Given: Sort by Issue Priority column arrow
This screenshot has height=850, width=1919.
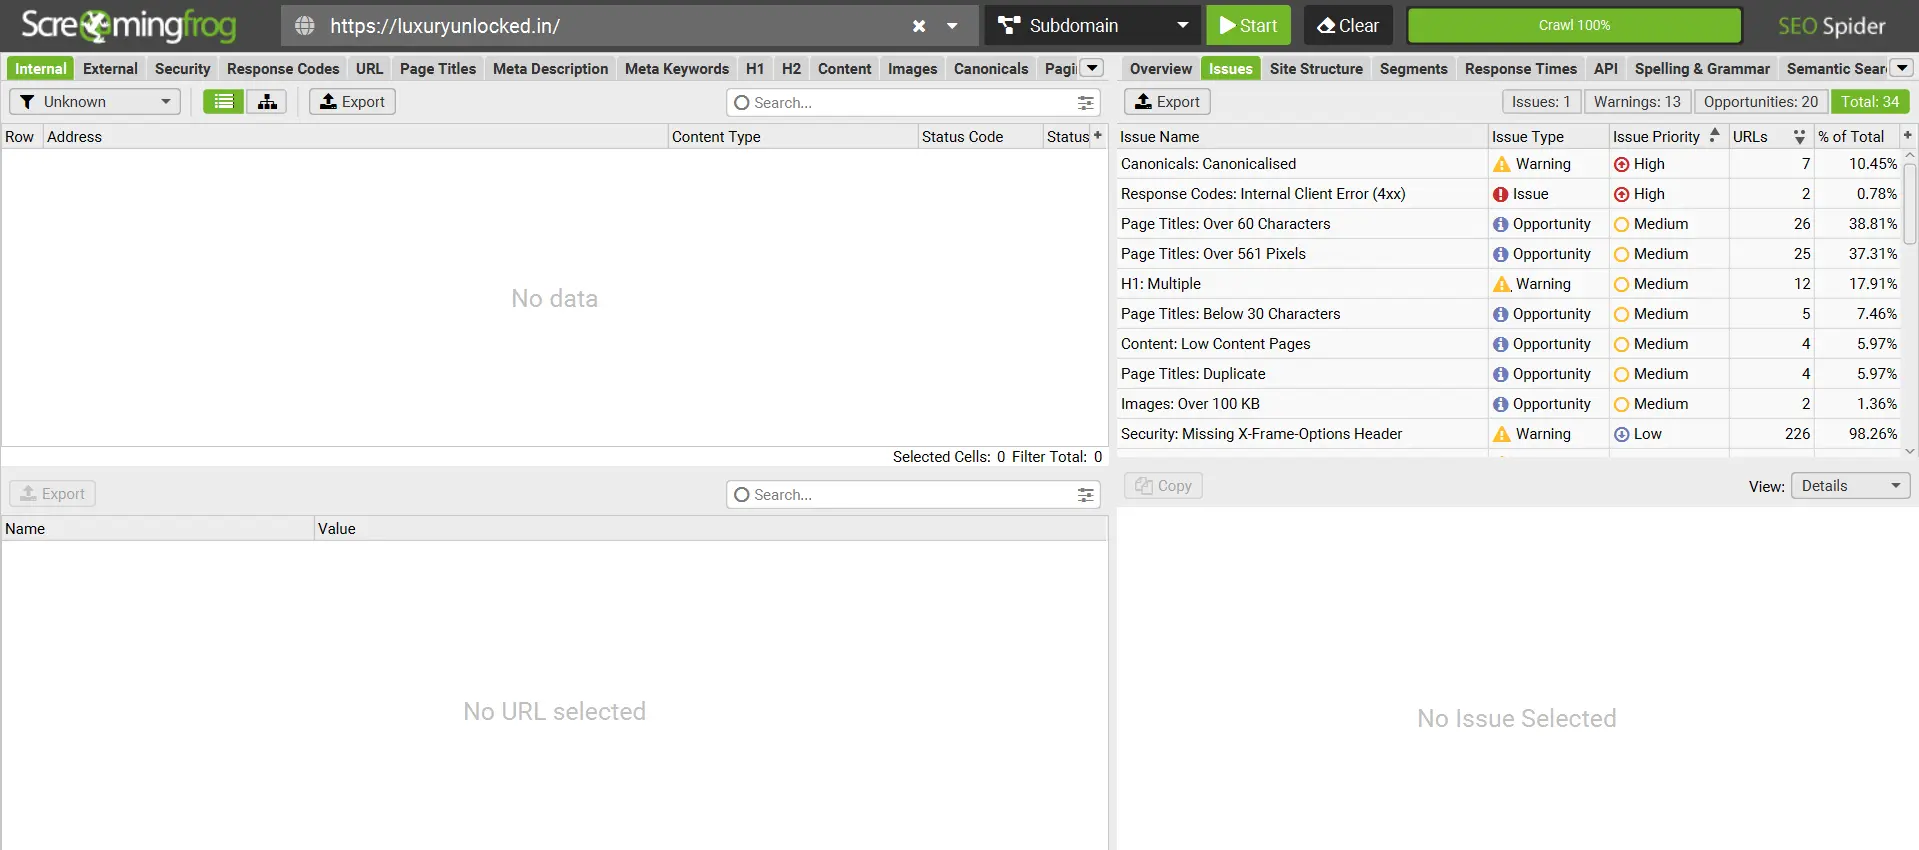Looking at the screenshot, I should pos(1714,135).
